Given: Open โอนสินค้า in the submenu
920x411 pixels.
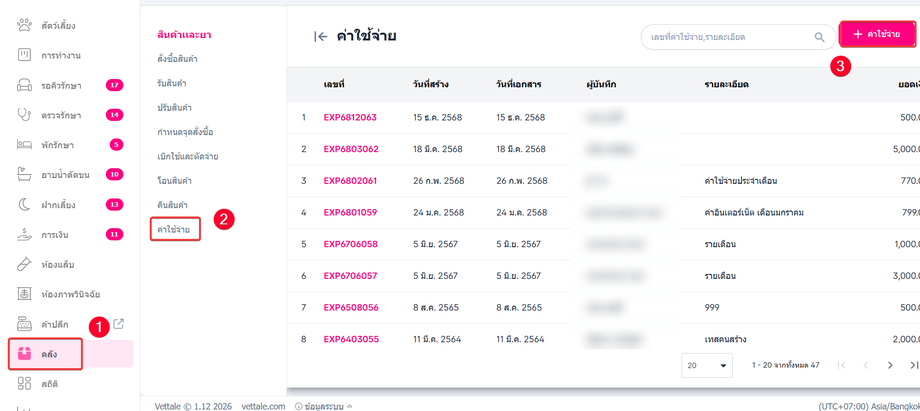Looking at the screenshot, I should (174, 180).
